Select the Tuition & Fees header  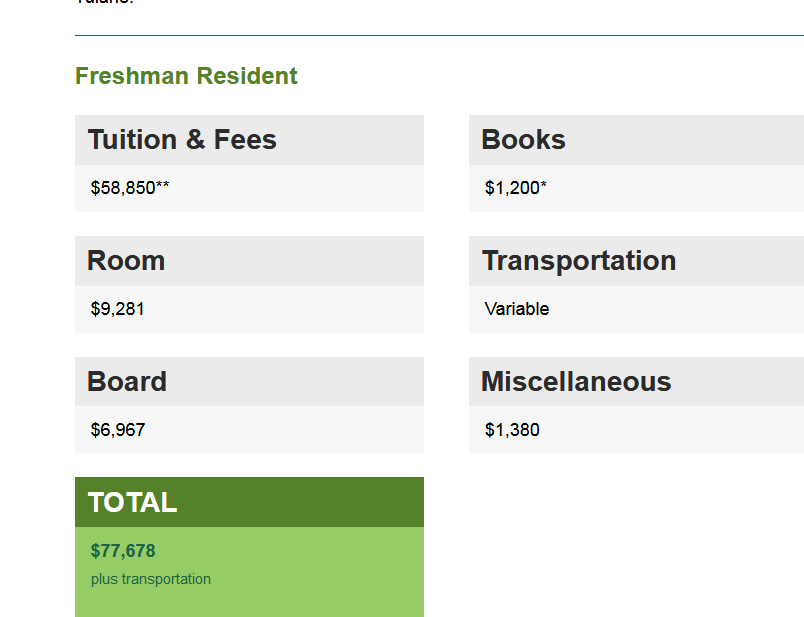point(182,140)
